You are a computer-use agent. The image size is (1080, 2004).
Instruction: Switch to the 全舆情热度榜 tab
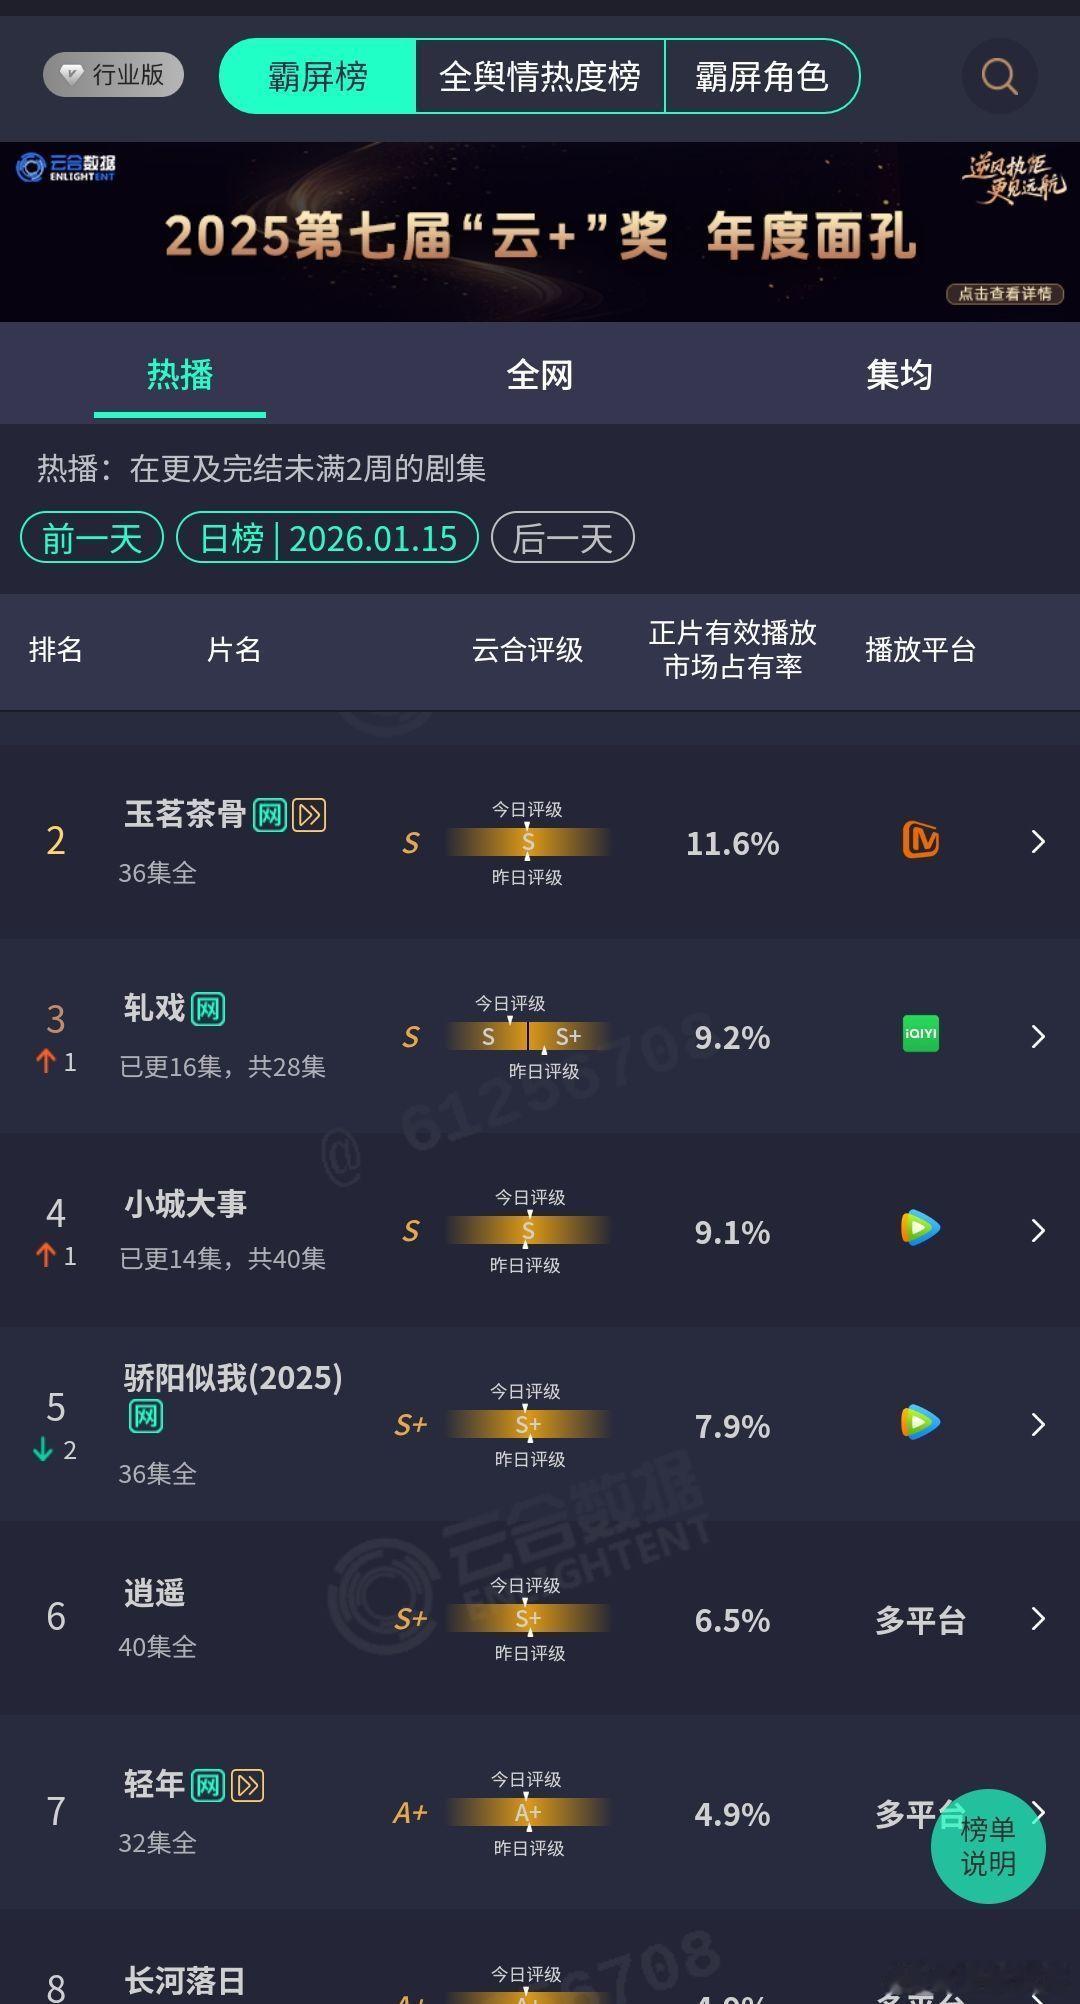541,77
